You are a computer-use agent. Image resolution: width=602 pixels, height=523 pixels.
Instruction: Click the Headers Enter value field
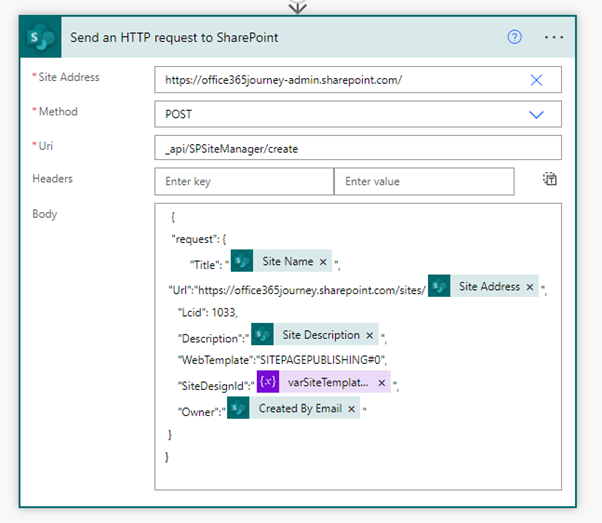click(424, 181)
